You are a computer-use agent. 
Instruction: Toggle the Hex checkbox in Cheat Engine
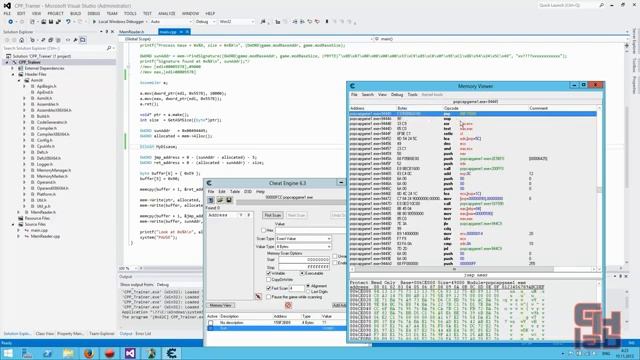tap(264, 230)
